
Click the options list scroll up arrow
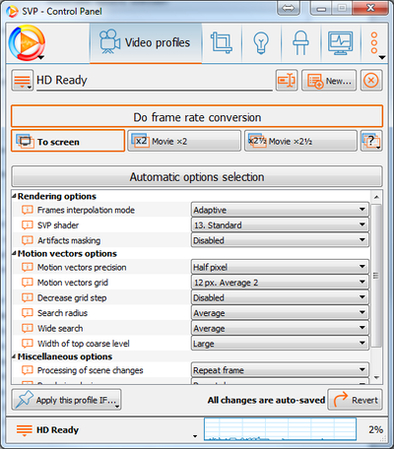coord(376,197)
